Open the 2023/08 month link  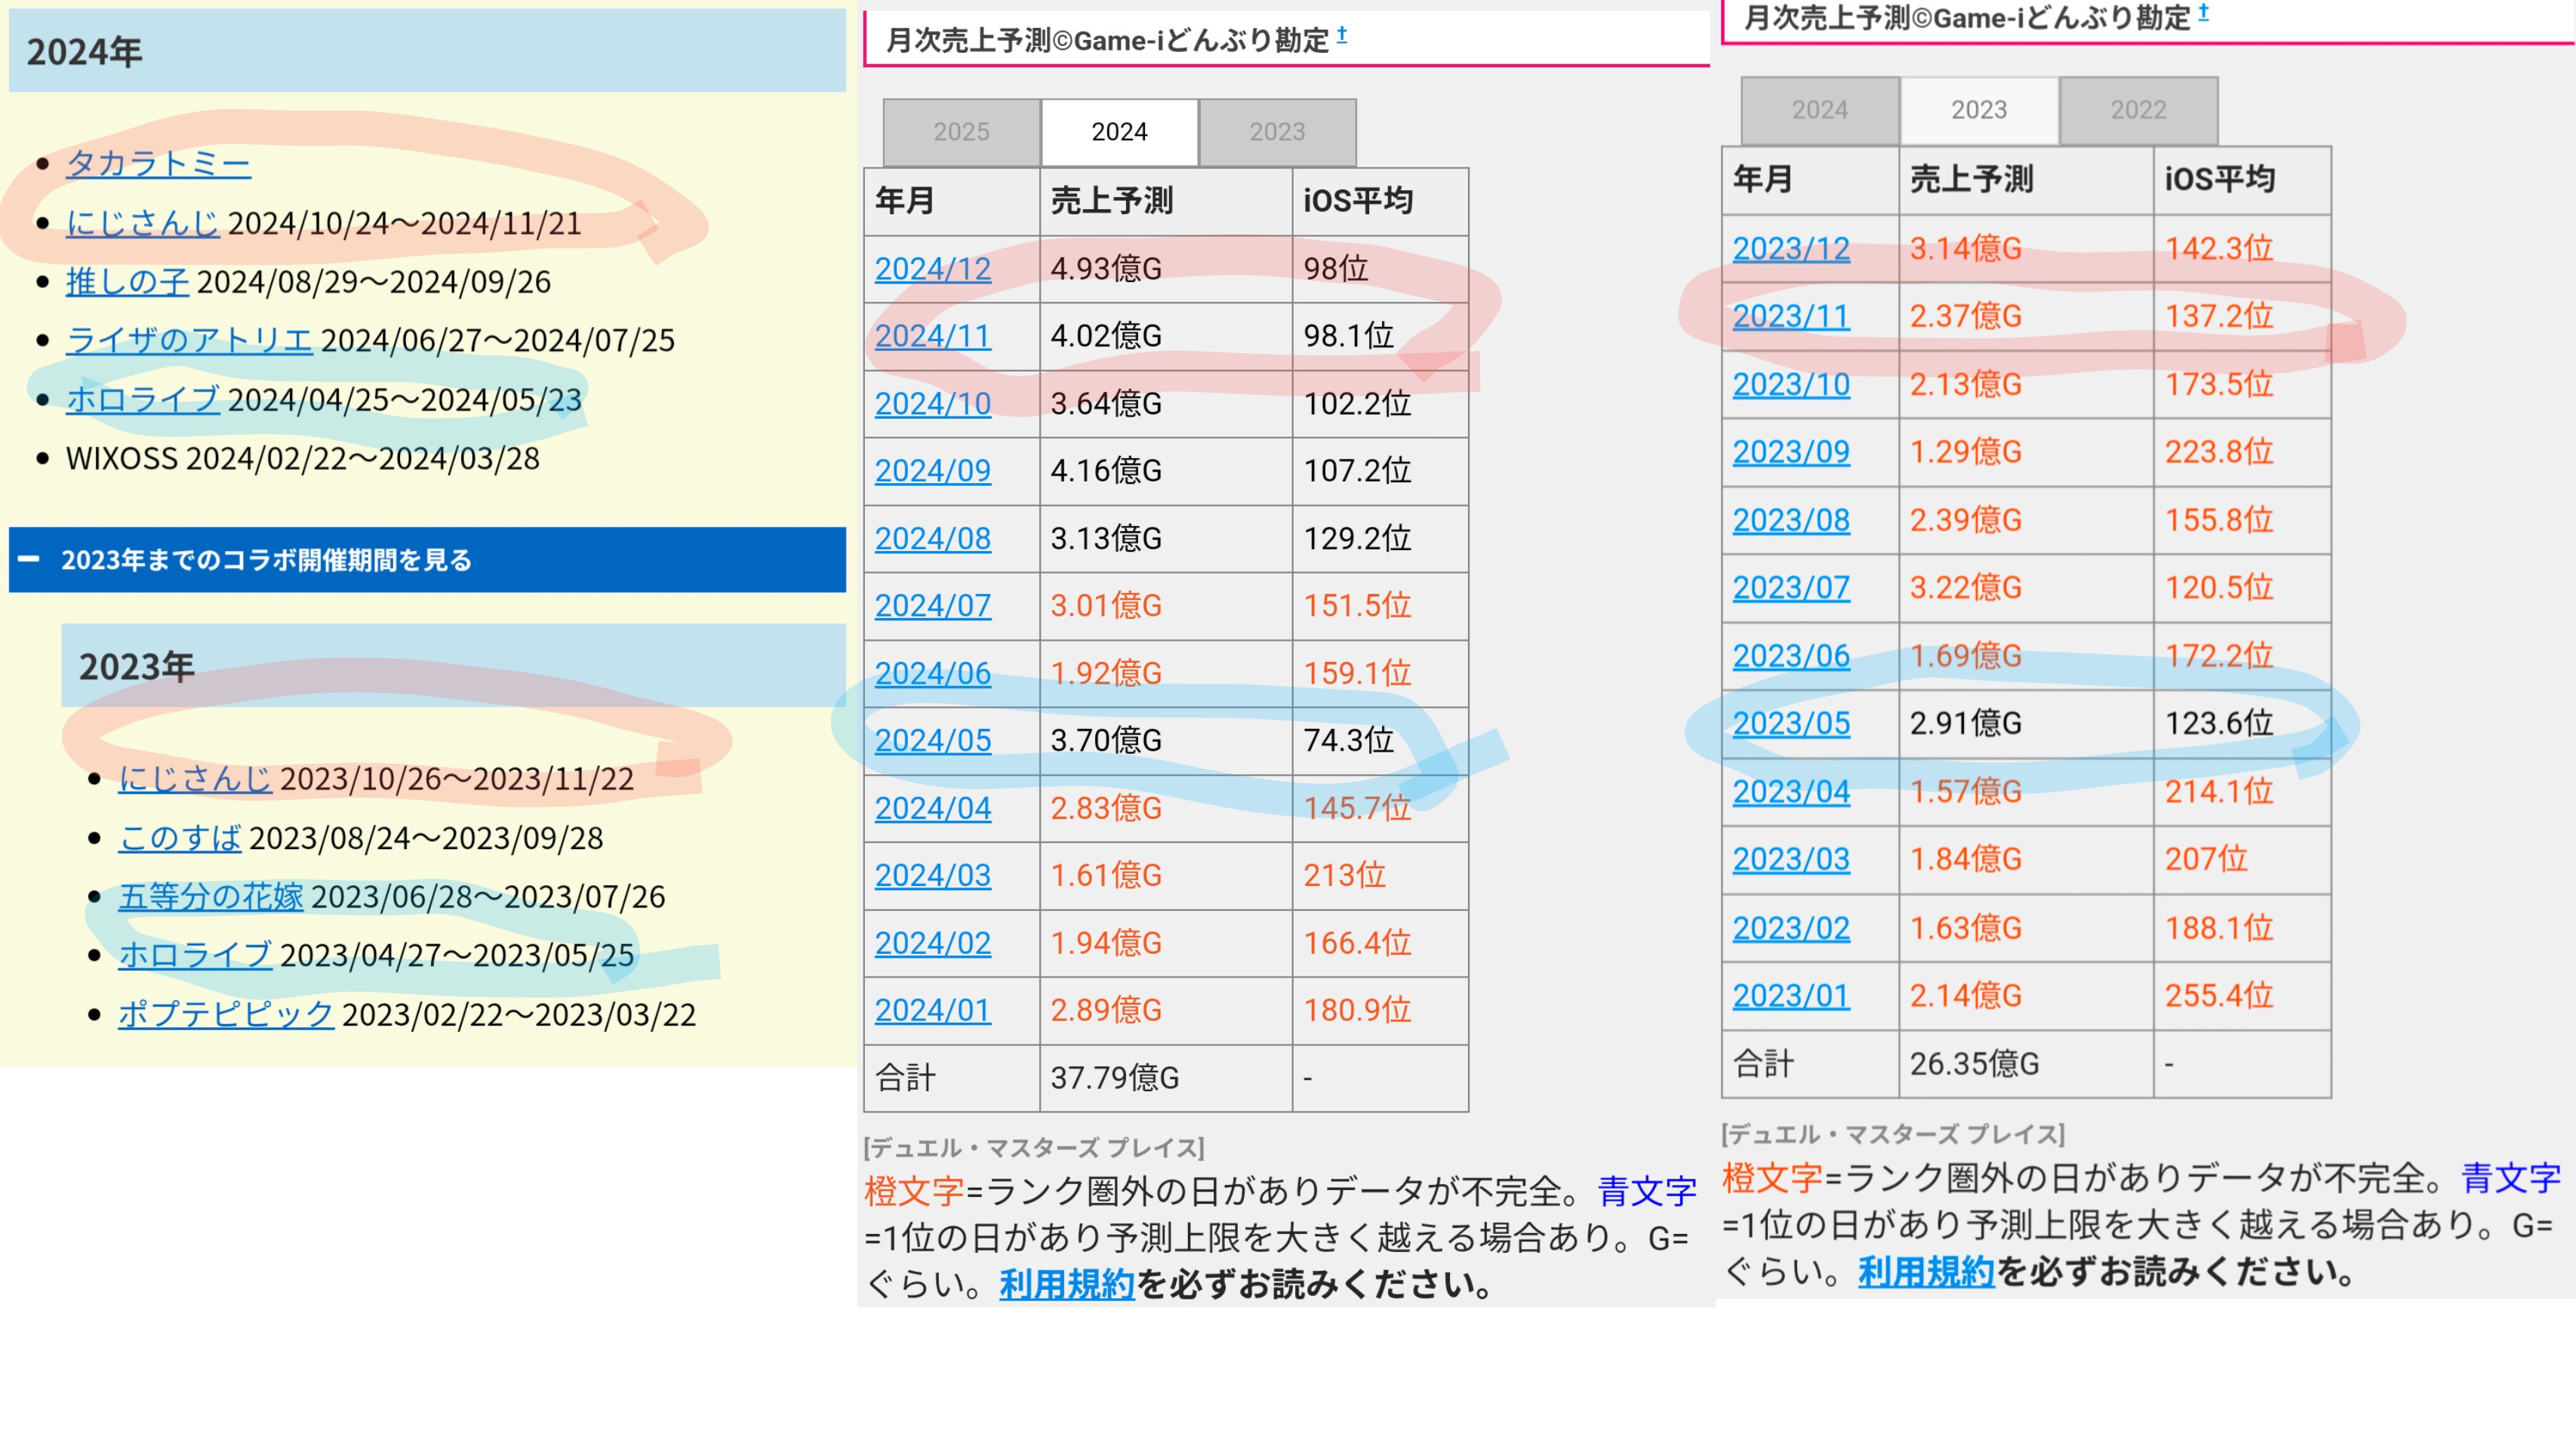[x=1791, y=520]
